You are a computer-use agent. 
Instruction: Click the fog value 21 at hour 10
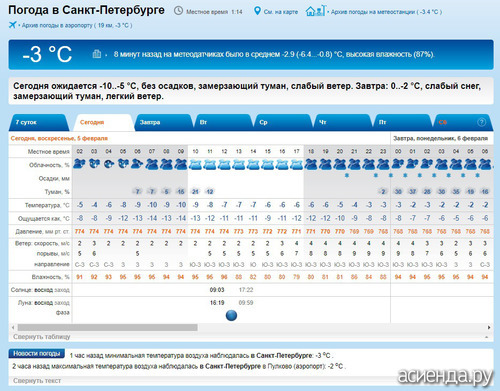click(x=195, y=192)
